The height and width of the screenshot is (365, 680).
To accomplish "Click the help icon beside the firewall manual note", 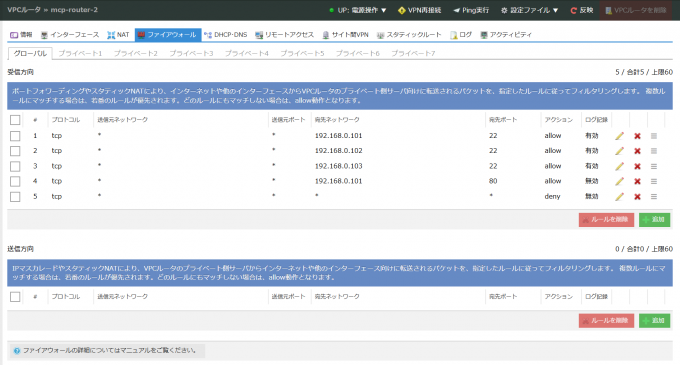I will coord(17,351).
